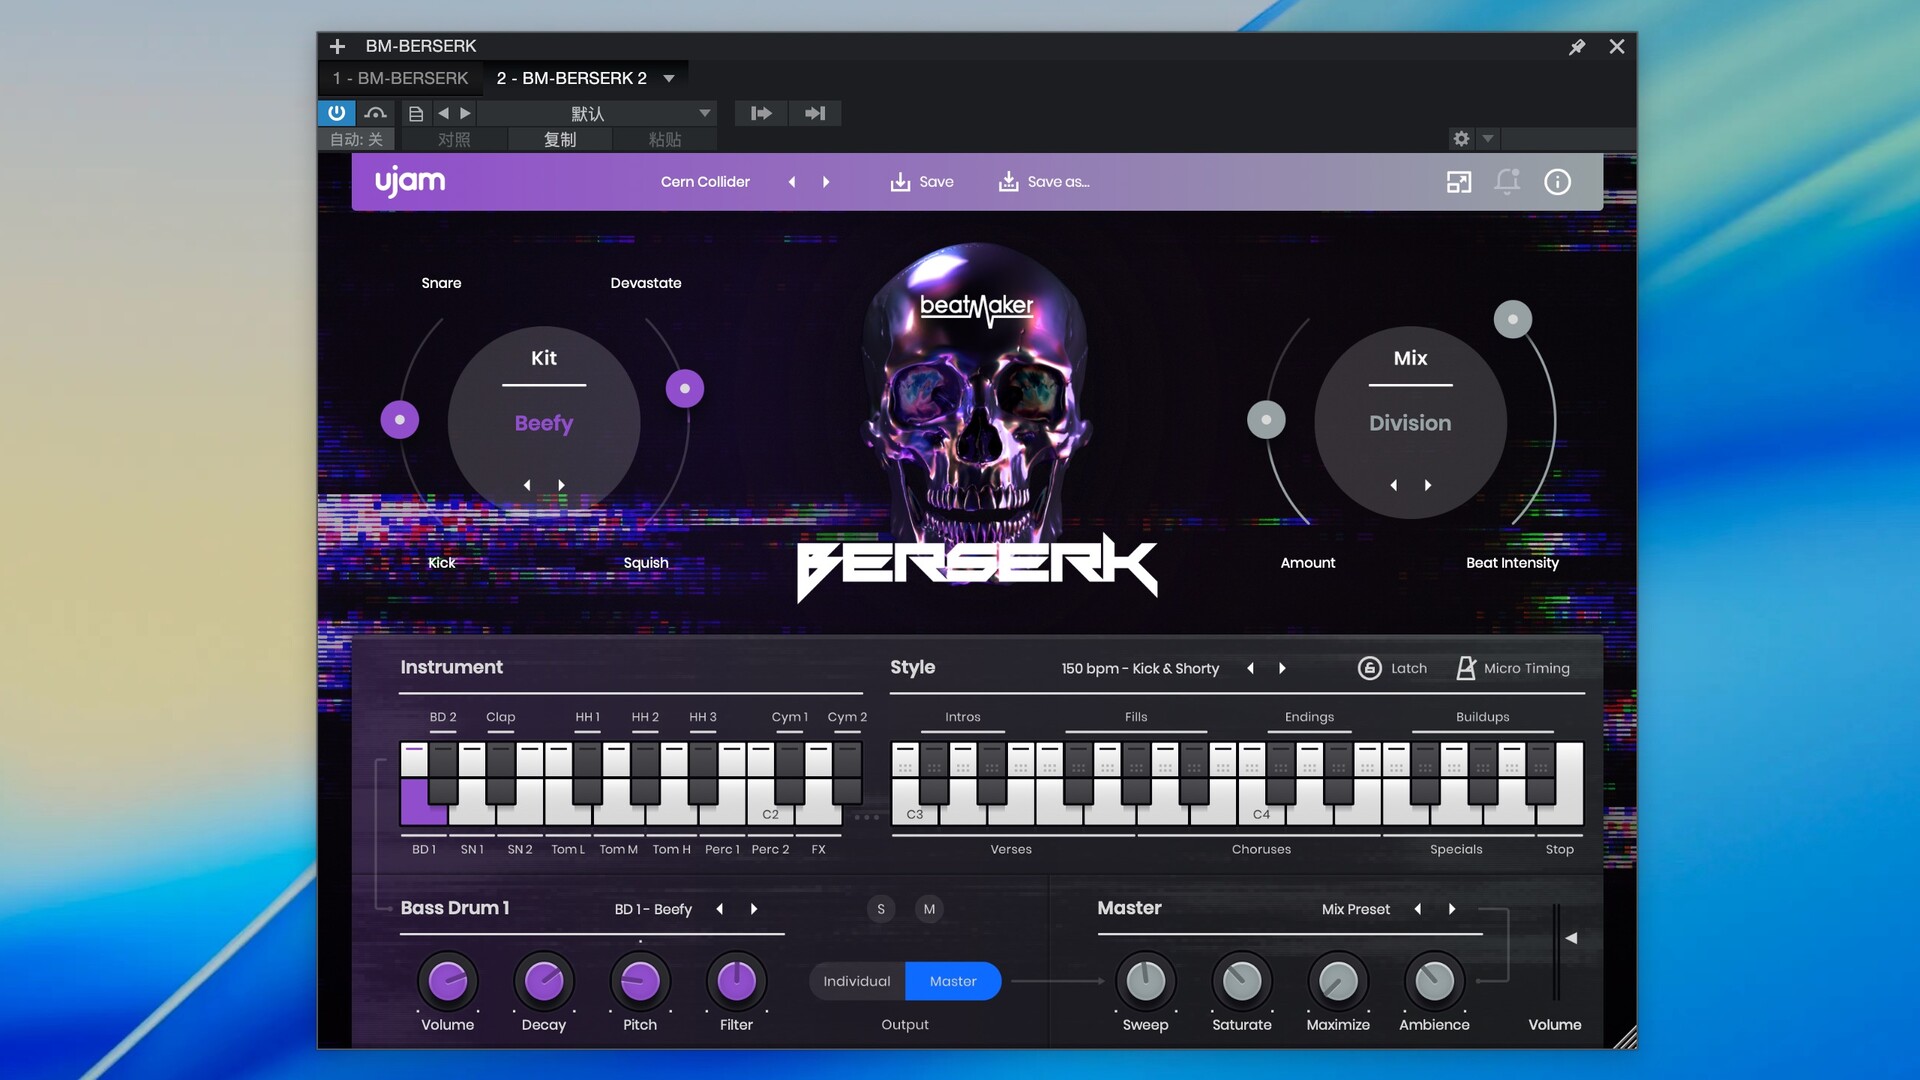
Task: Click the Sweep knob
Action: coord(1146,981)
